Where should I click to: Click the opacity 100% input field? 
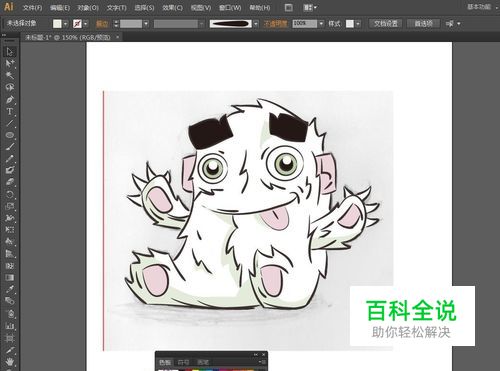point(305,24)
